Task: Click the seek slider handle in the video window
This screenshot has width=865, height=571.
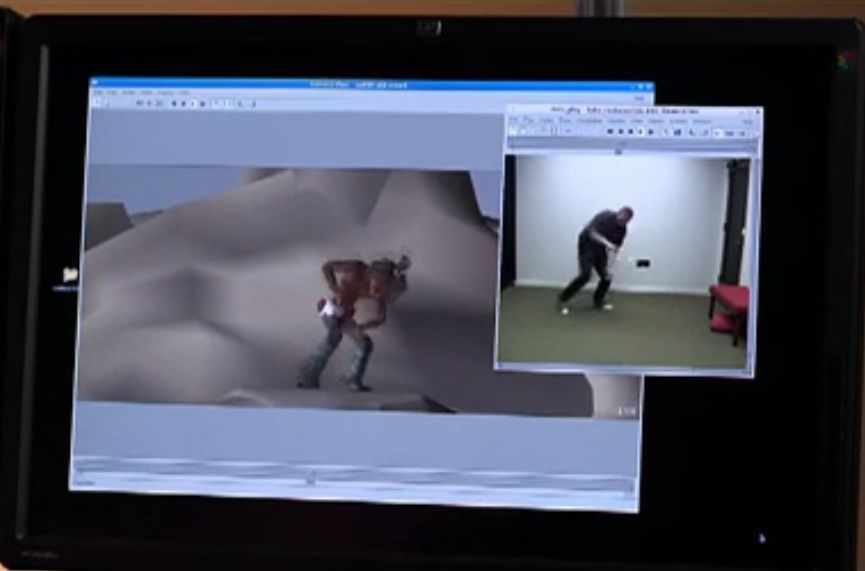Action: pyautogui.click(x=618, y=150)
